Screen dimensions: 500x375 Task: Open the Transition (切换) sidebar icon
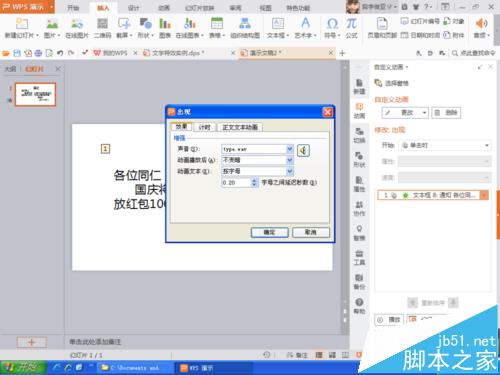359,135
